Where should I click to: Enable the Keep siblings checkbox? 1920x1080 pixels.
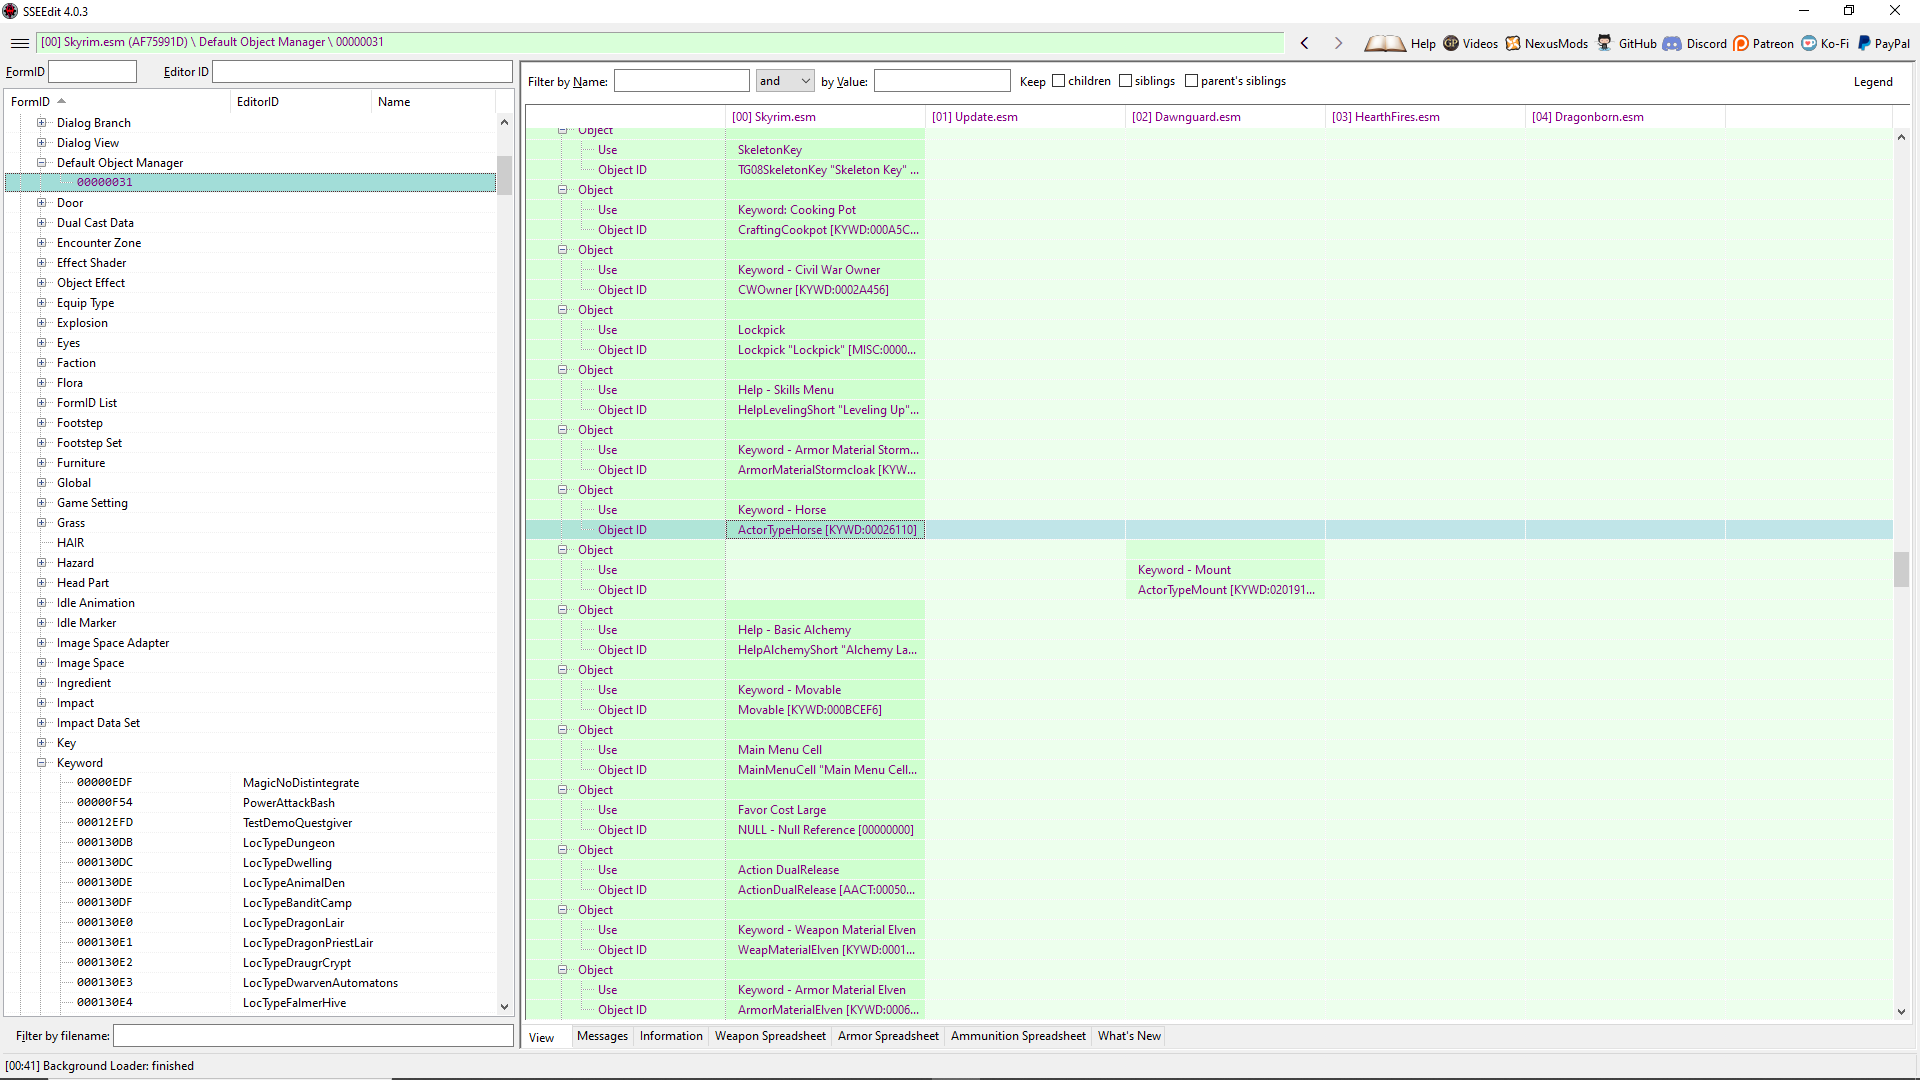(1125, 81)
